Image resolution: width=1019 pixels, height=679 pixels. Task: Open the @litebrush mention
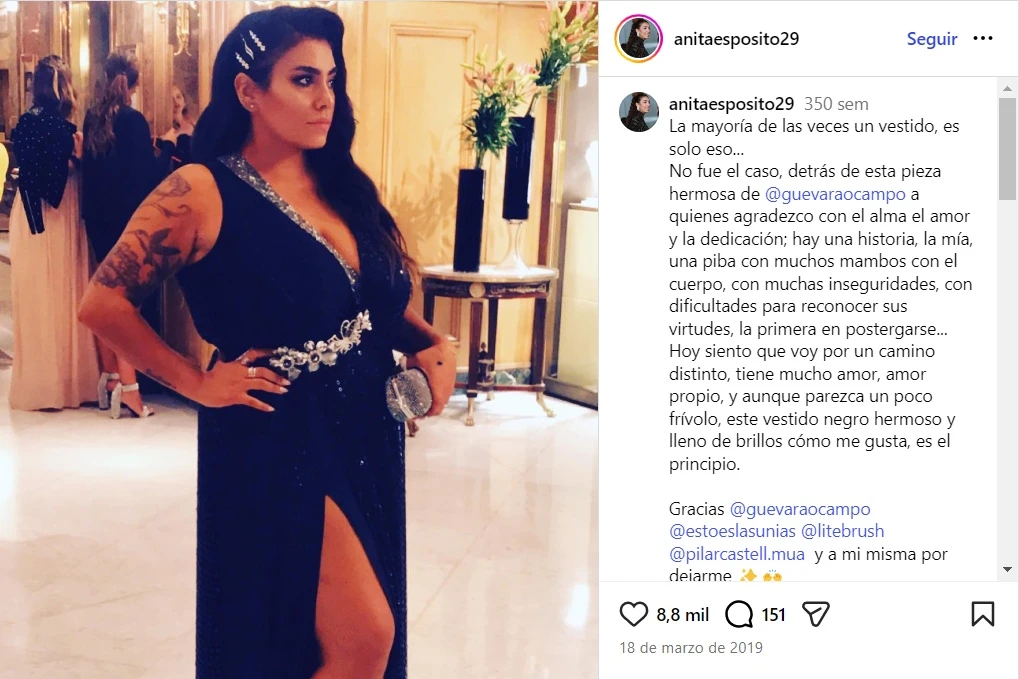click(x=842, y=531)
